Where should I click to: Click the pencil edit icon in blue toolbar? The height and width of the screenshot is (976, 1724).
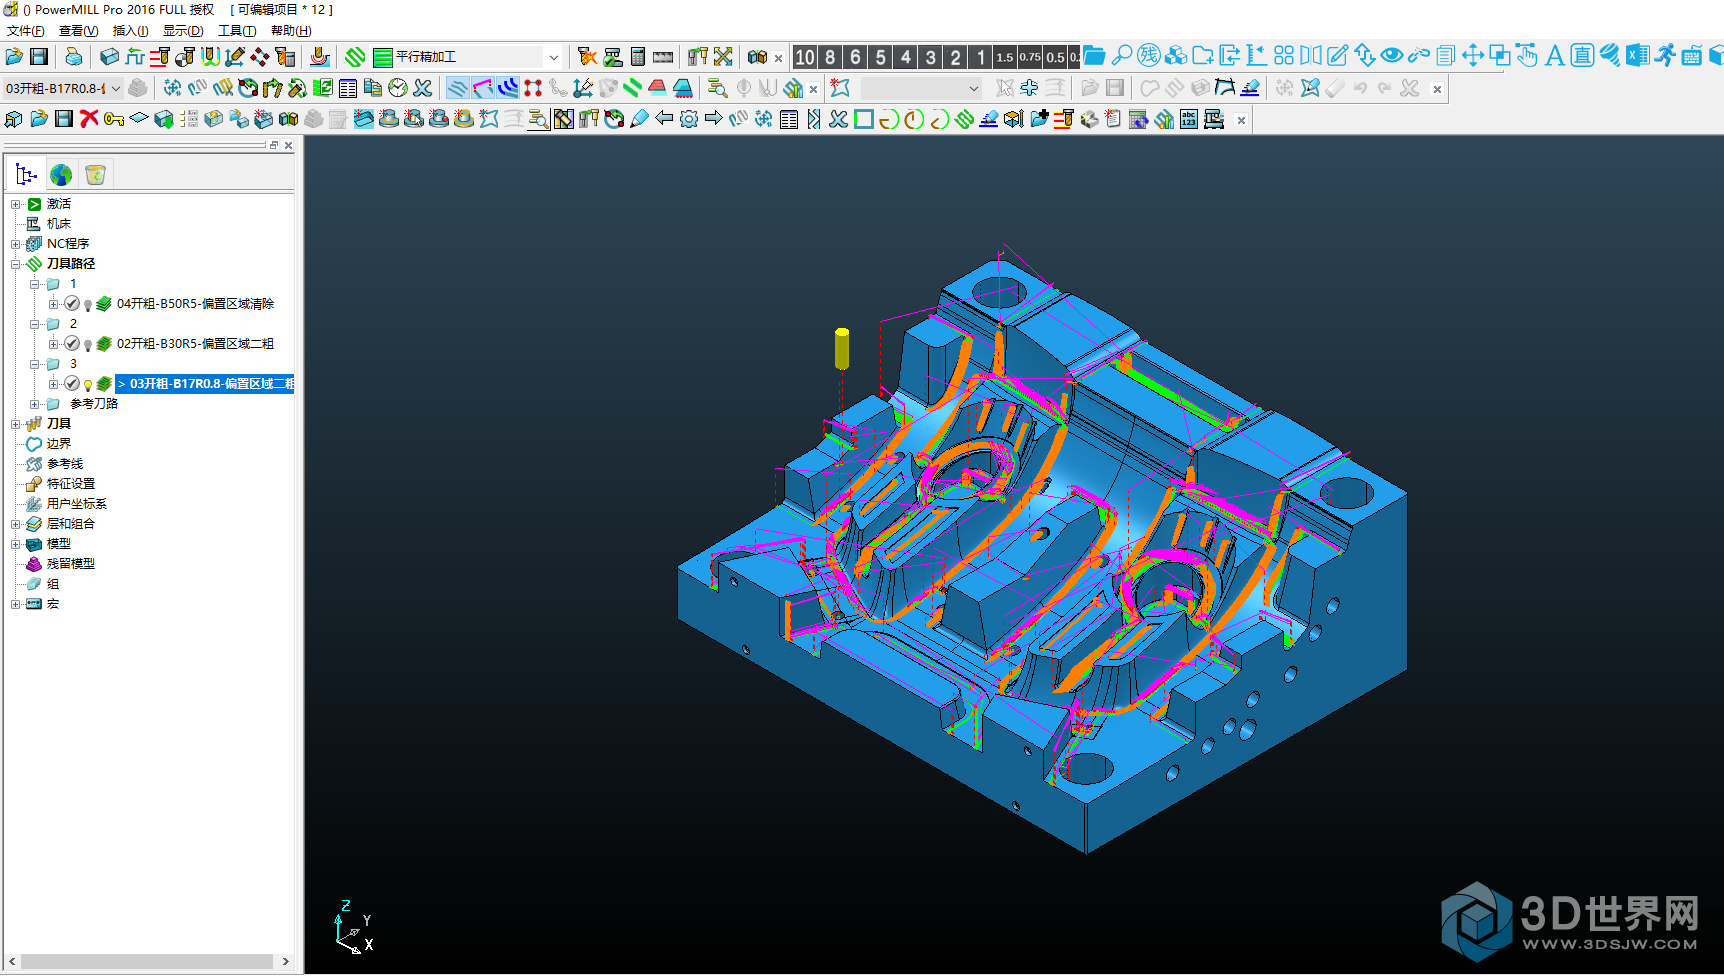(x=1338, y=56)
